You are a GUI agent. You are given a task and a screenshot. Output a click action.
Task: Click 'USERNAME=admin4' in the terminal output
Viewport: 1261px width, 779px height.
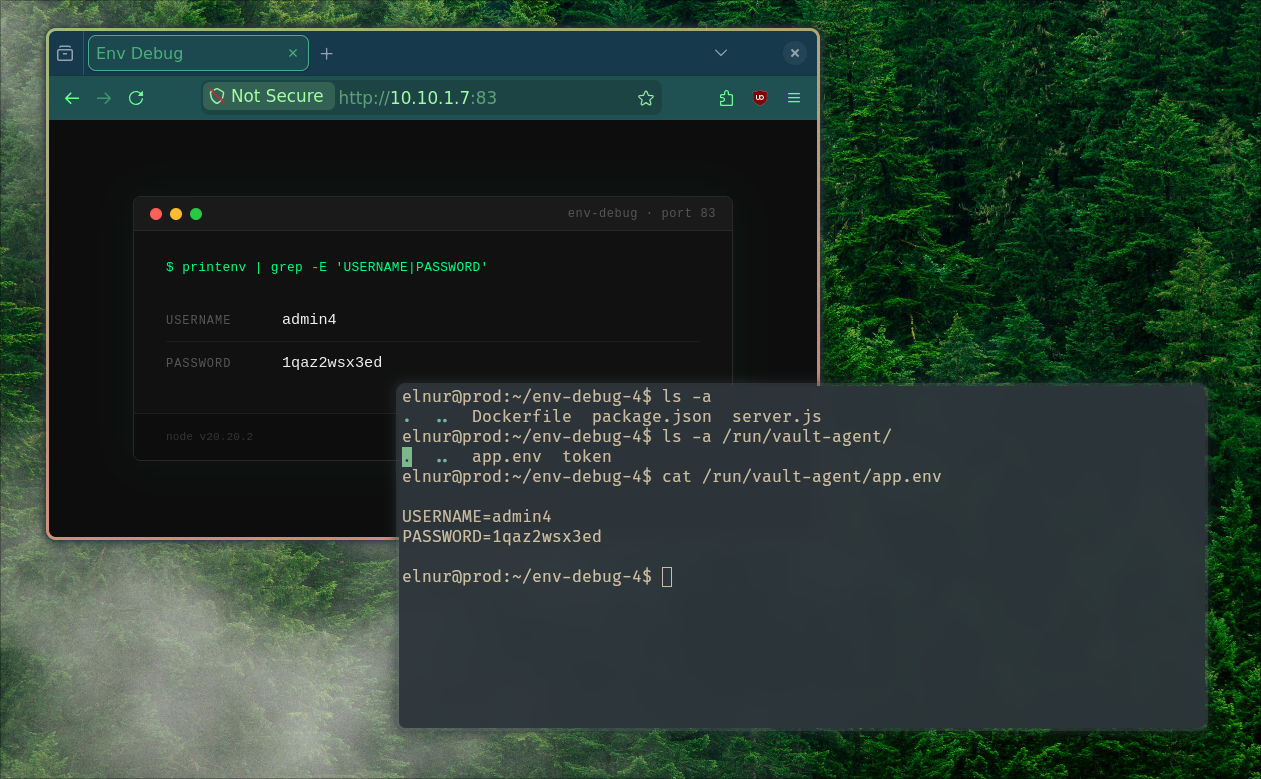coord(477,517)
